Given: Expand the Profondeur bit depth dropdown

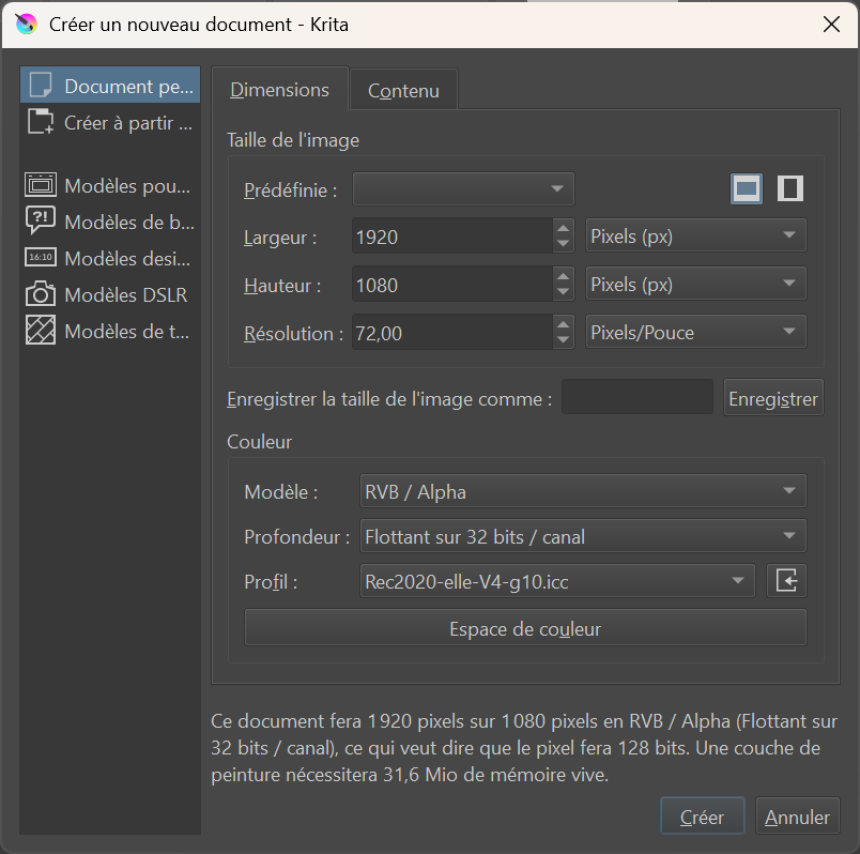Looking at the screenshot, I should (580, 536).
